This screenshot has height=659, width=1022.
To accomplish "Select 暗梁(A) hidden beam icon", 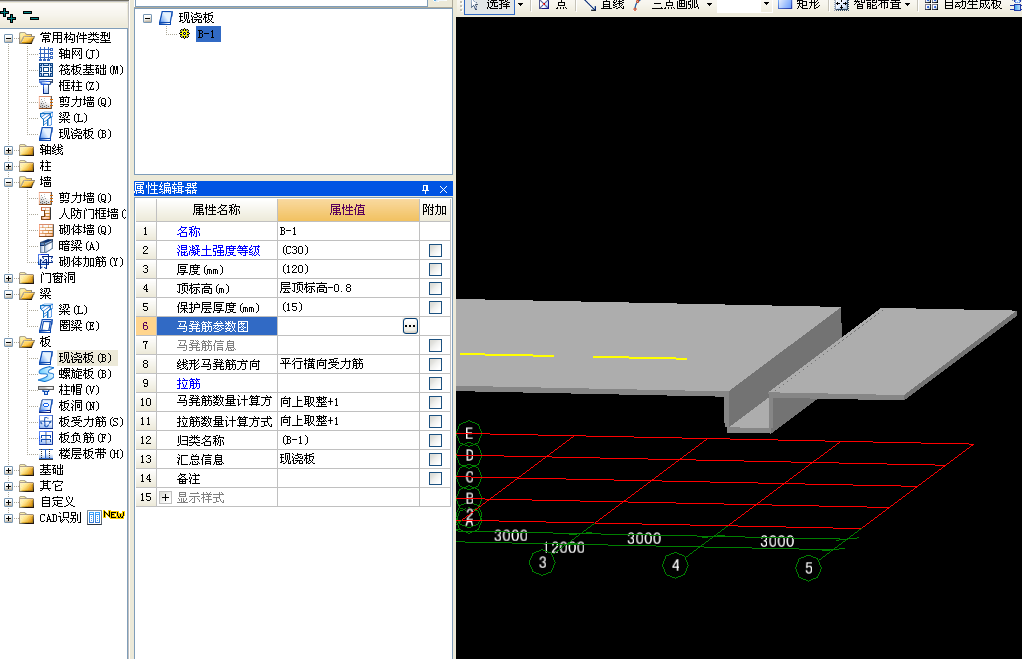I will pyautogui.click(x=46, y=246).
